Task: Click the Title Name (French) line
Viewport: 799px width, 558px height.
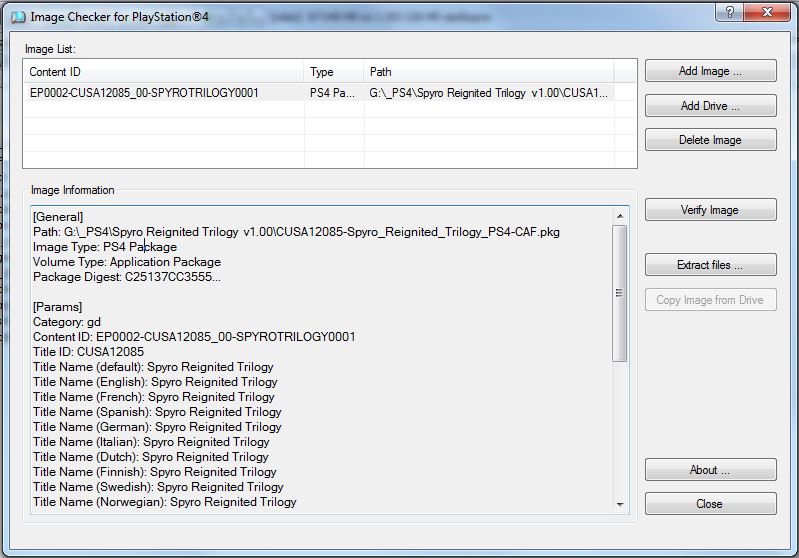Action: pos(153,396)
